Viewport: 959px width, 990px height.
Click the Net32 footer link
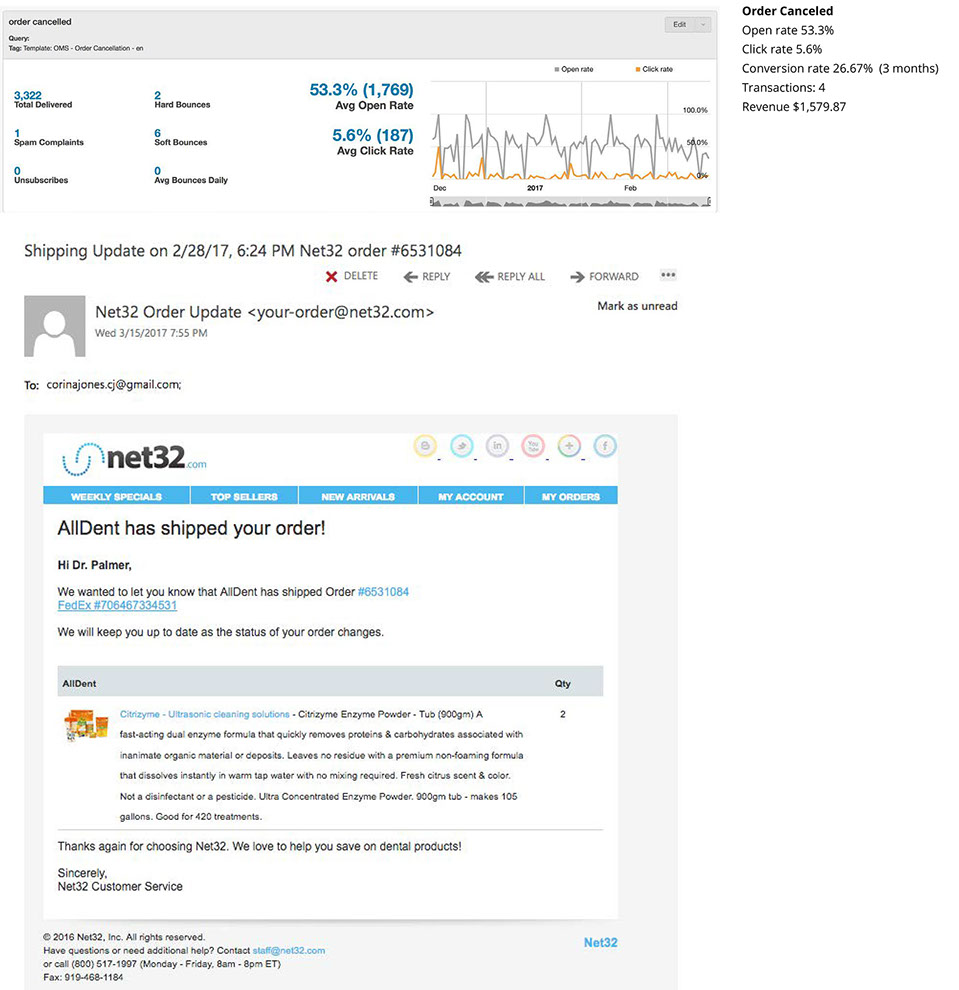tap(600, 942)
